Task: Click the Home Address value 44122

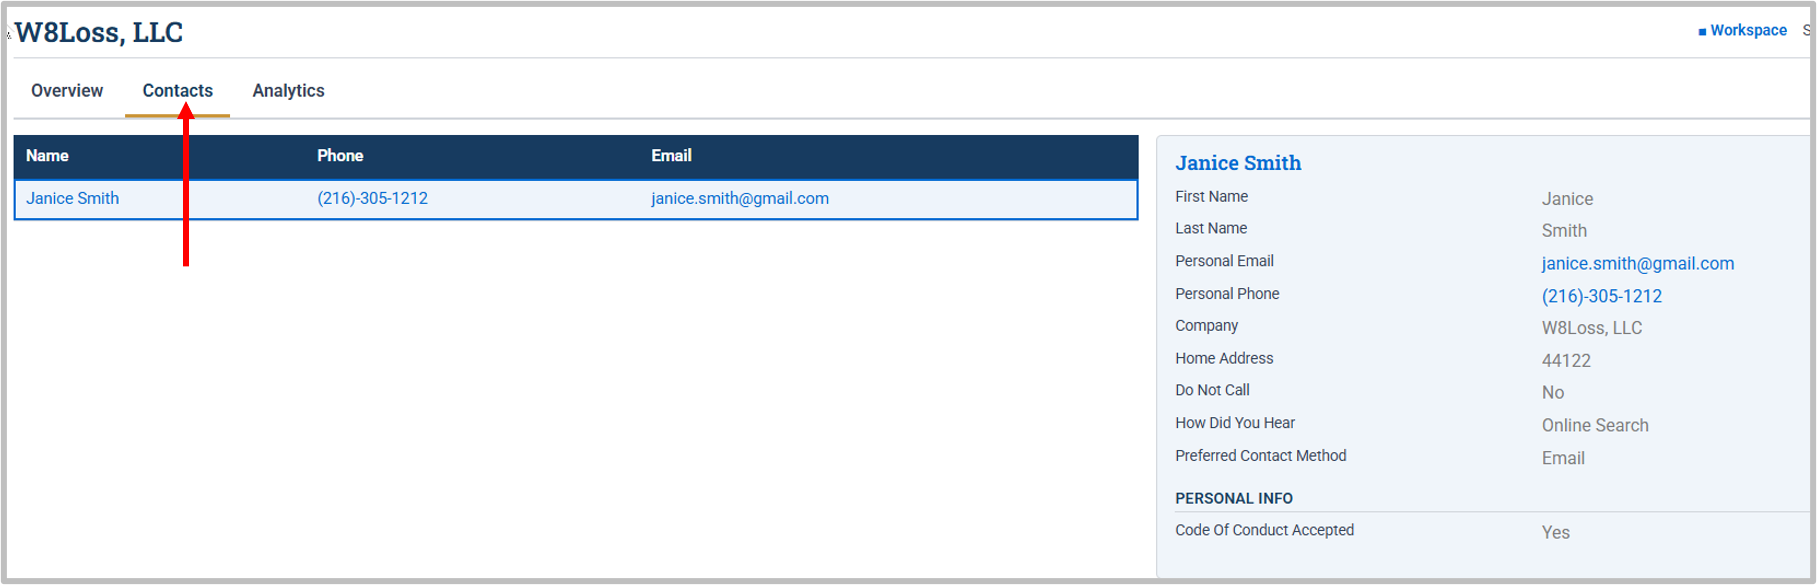Action: click(1566, 361)
